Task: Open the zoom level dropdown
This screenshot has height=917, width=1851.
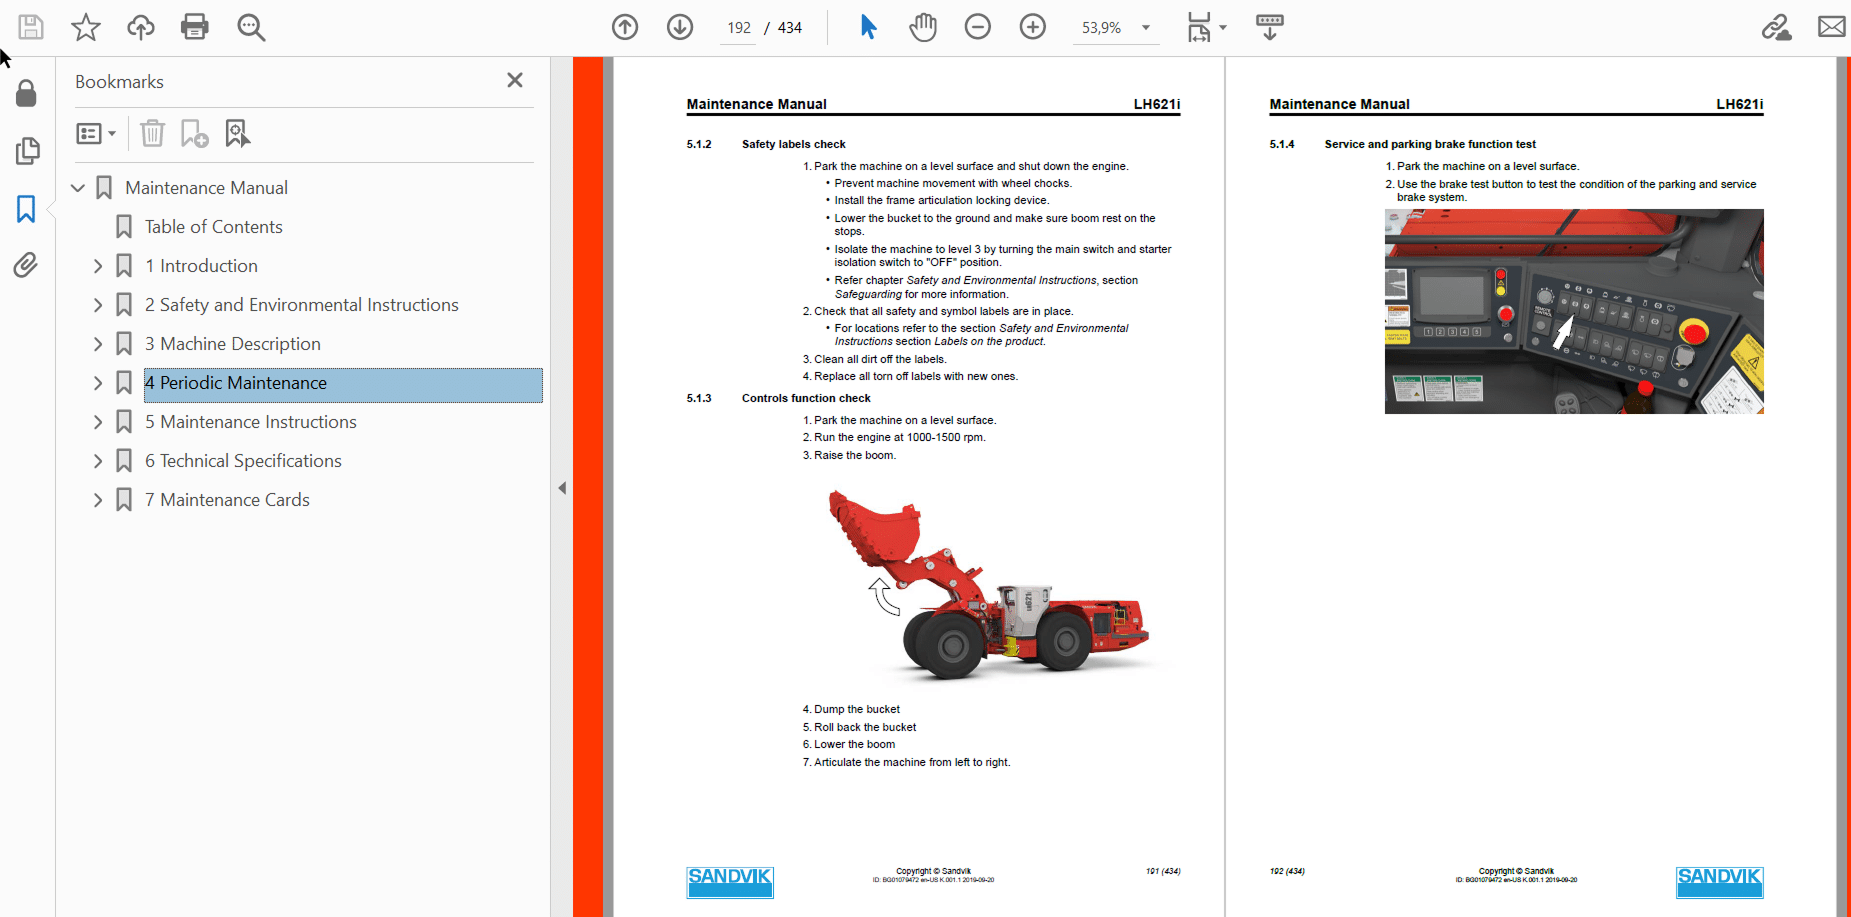Action: (x=1146, y=28)
